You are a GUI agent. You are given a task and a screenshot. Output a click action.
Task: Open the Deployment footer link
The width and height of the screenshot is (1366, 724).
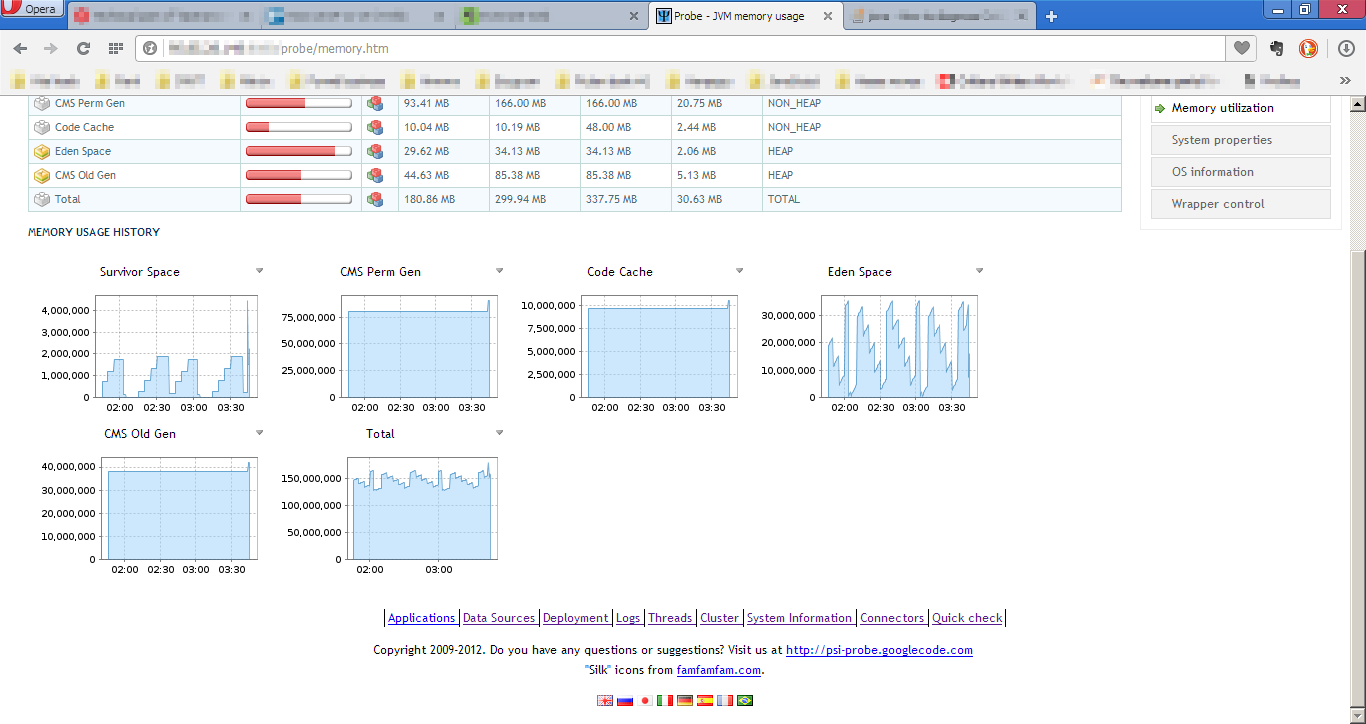click(575, 618)
